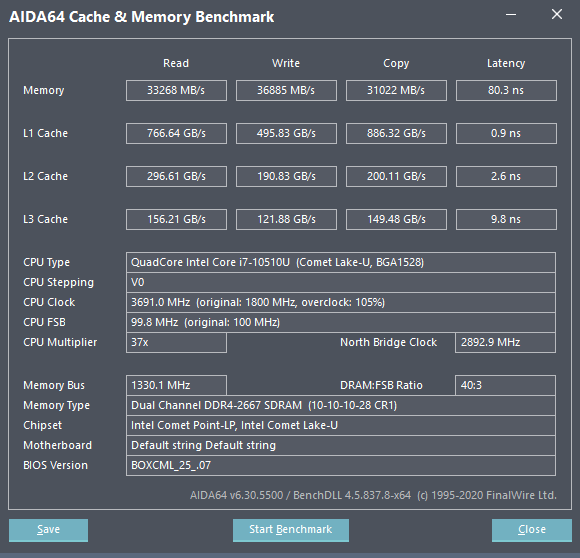Select the CPU Clock 3691.0 MHz field
This screenshot has width=580, height=558.
tap(341, 302)
